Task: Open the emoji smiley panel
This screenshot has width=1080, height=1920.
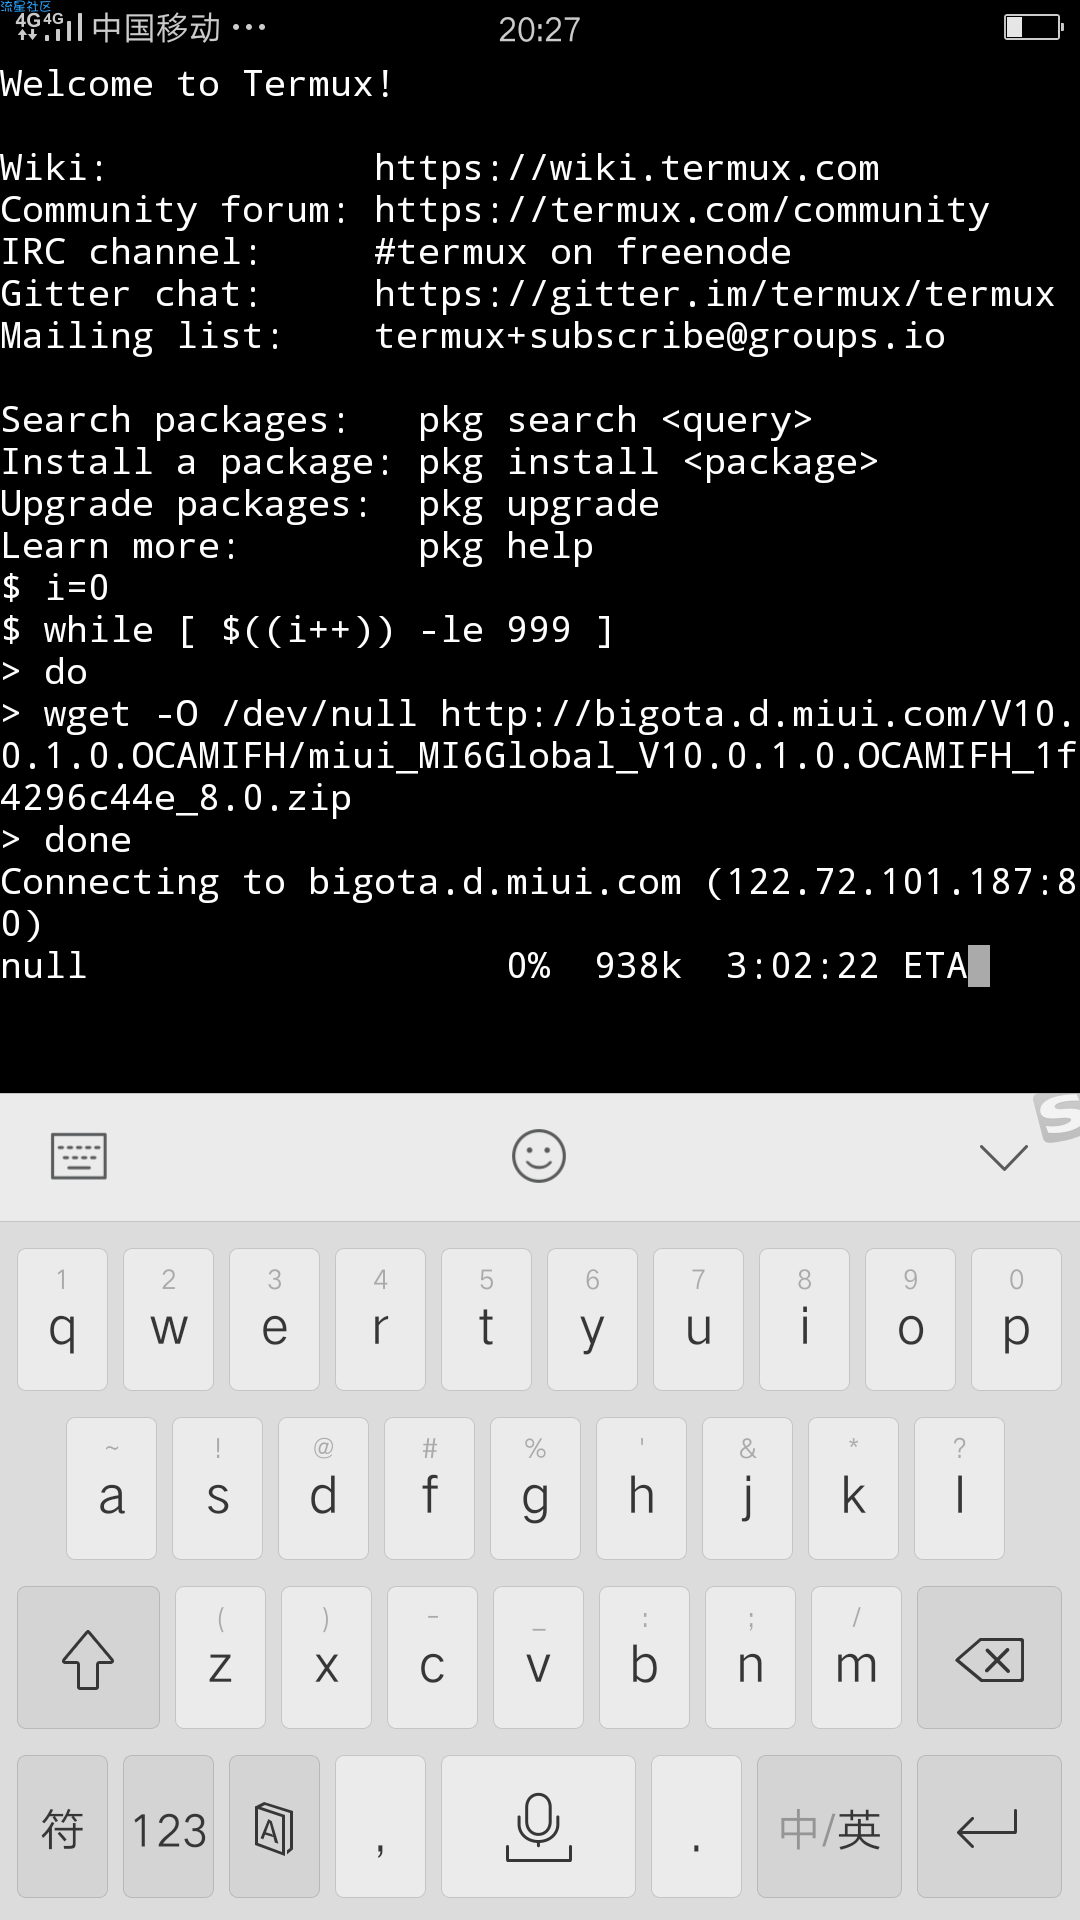Action: (x=539, y=1156)
